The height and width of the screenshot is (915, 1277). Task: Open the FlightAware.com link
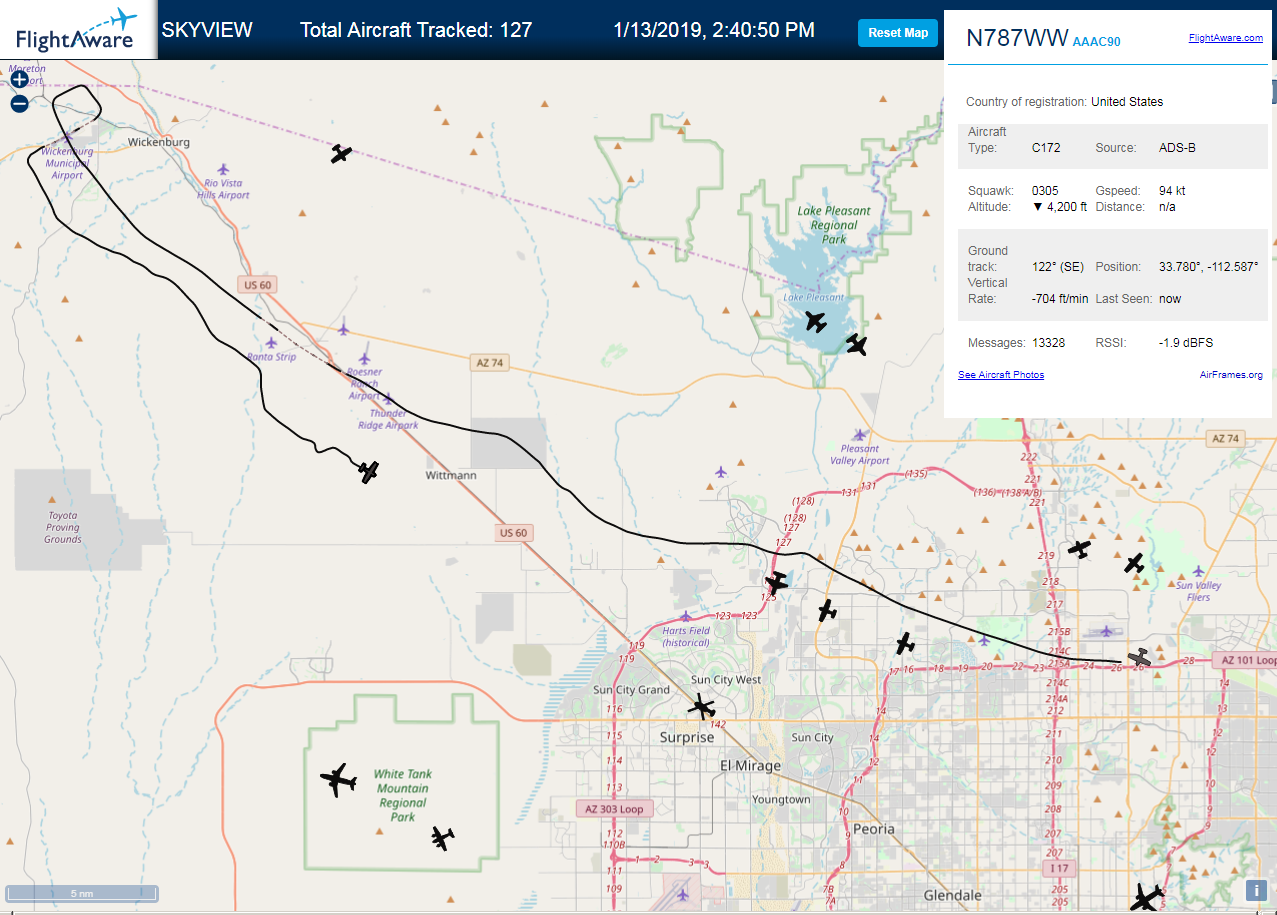[x=1225, y=38]
